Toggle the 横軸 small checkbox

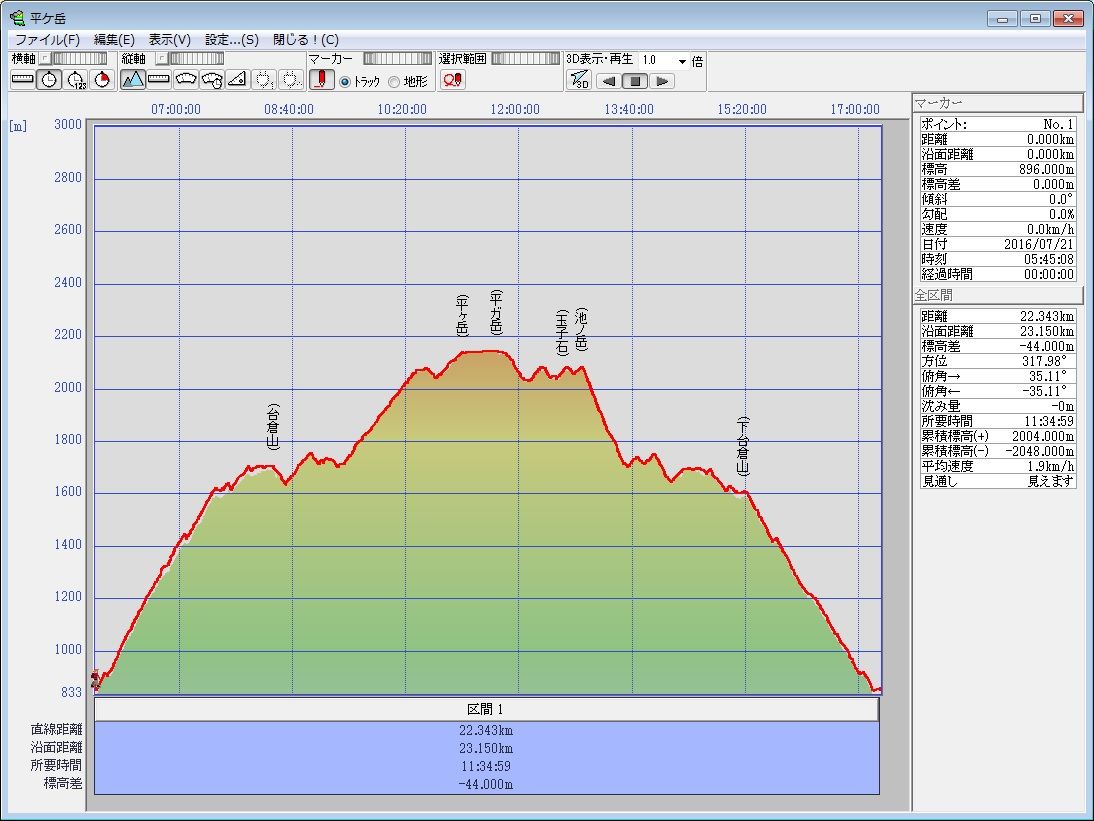coord(45,59)
